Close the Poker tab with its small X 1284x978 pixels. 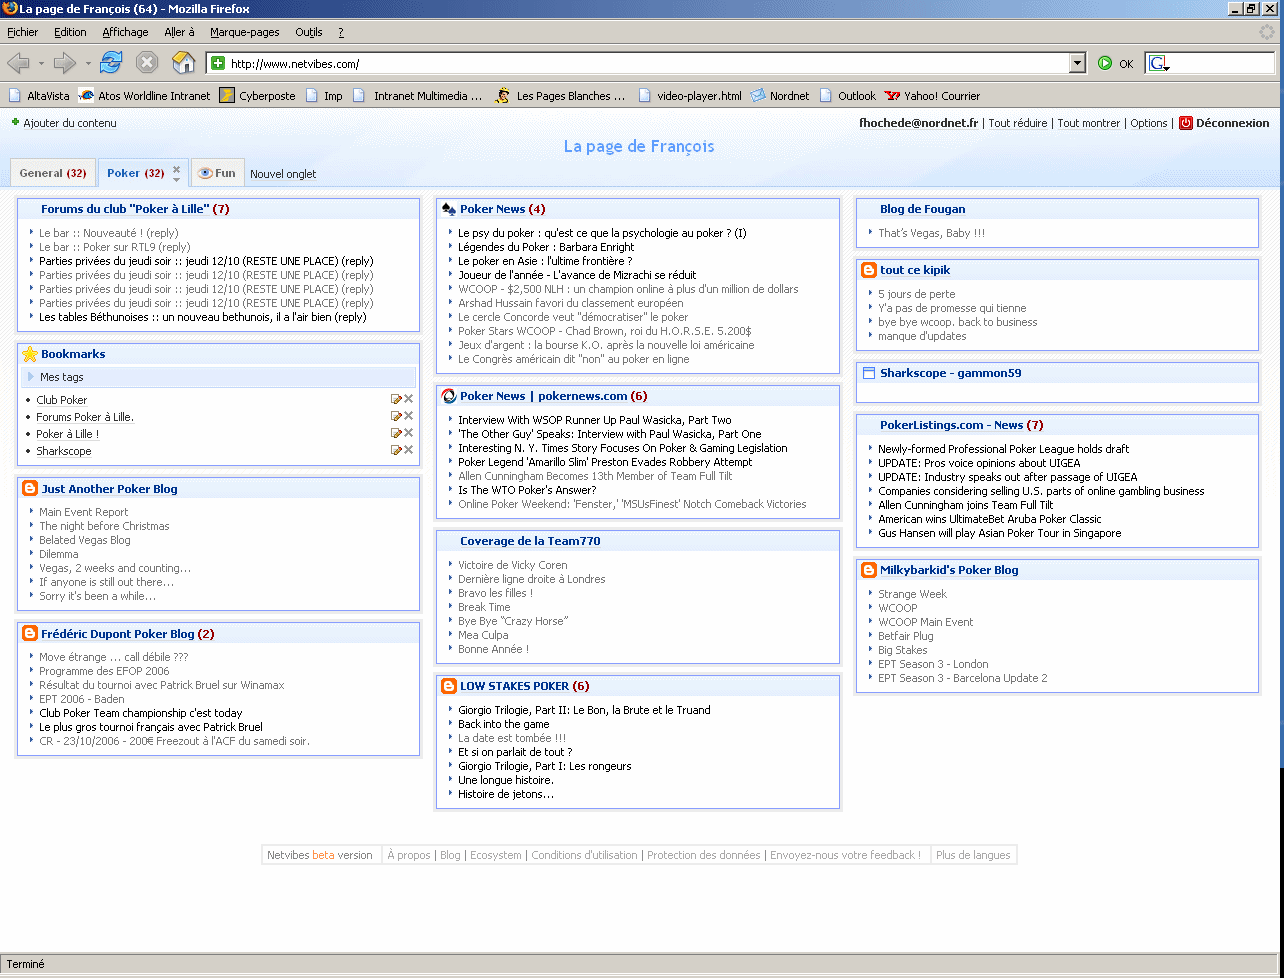coord(176,169)
